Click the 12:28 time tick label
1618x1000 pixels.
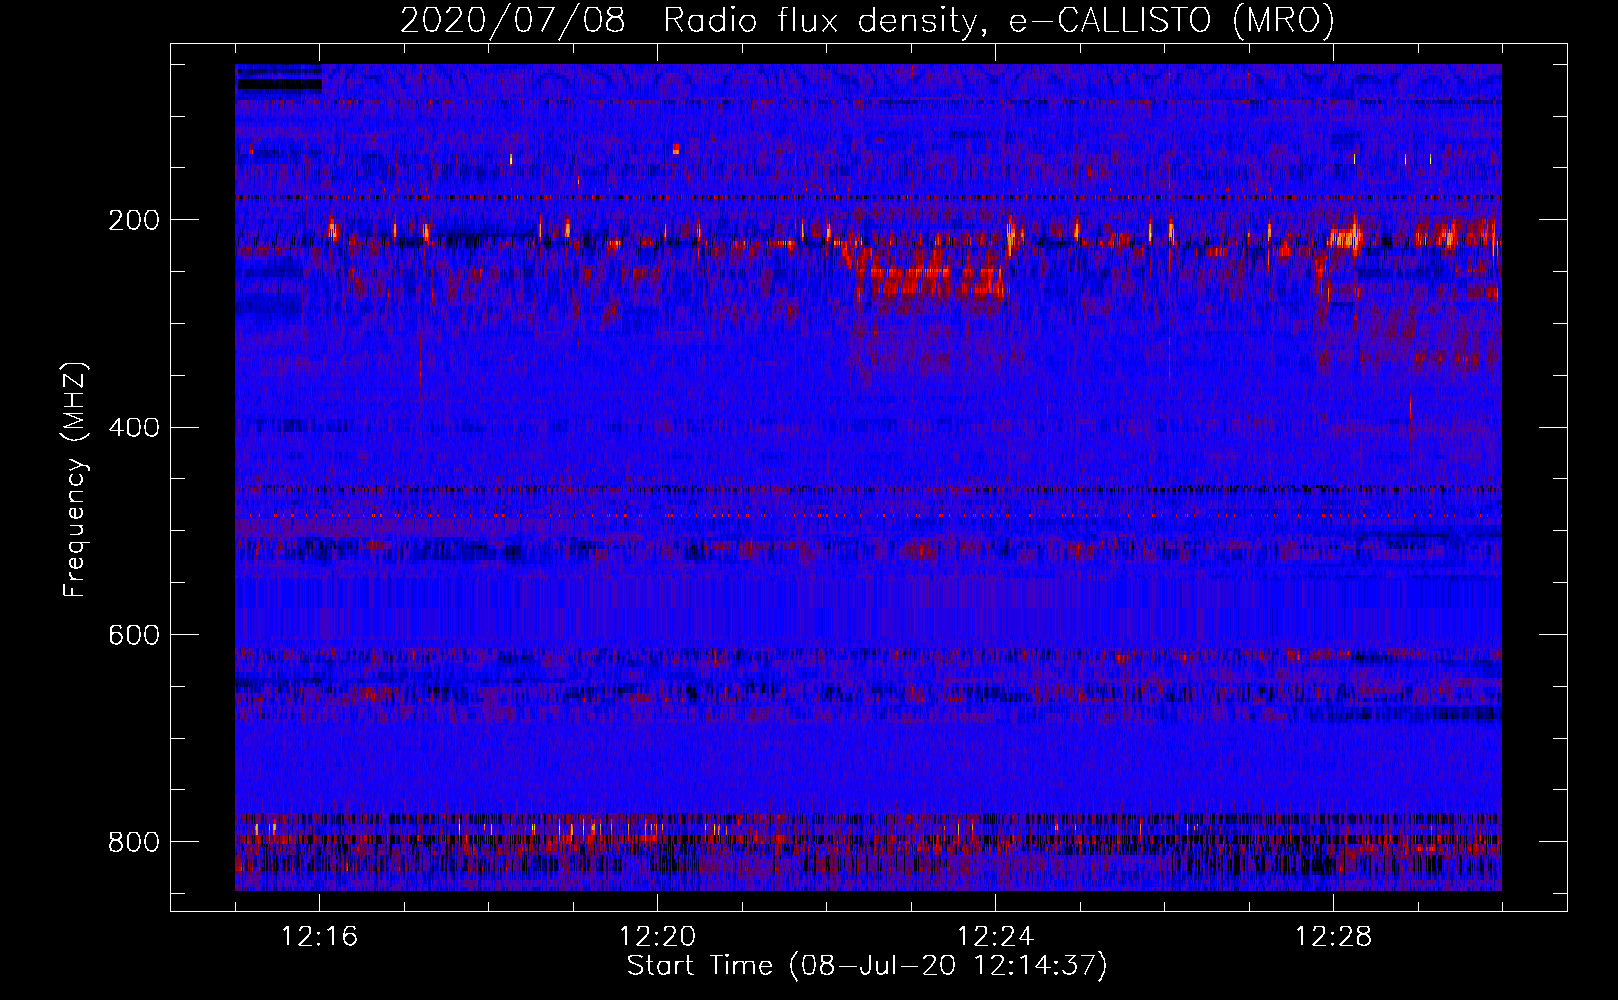pos(1334,937)
